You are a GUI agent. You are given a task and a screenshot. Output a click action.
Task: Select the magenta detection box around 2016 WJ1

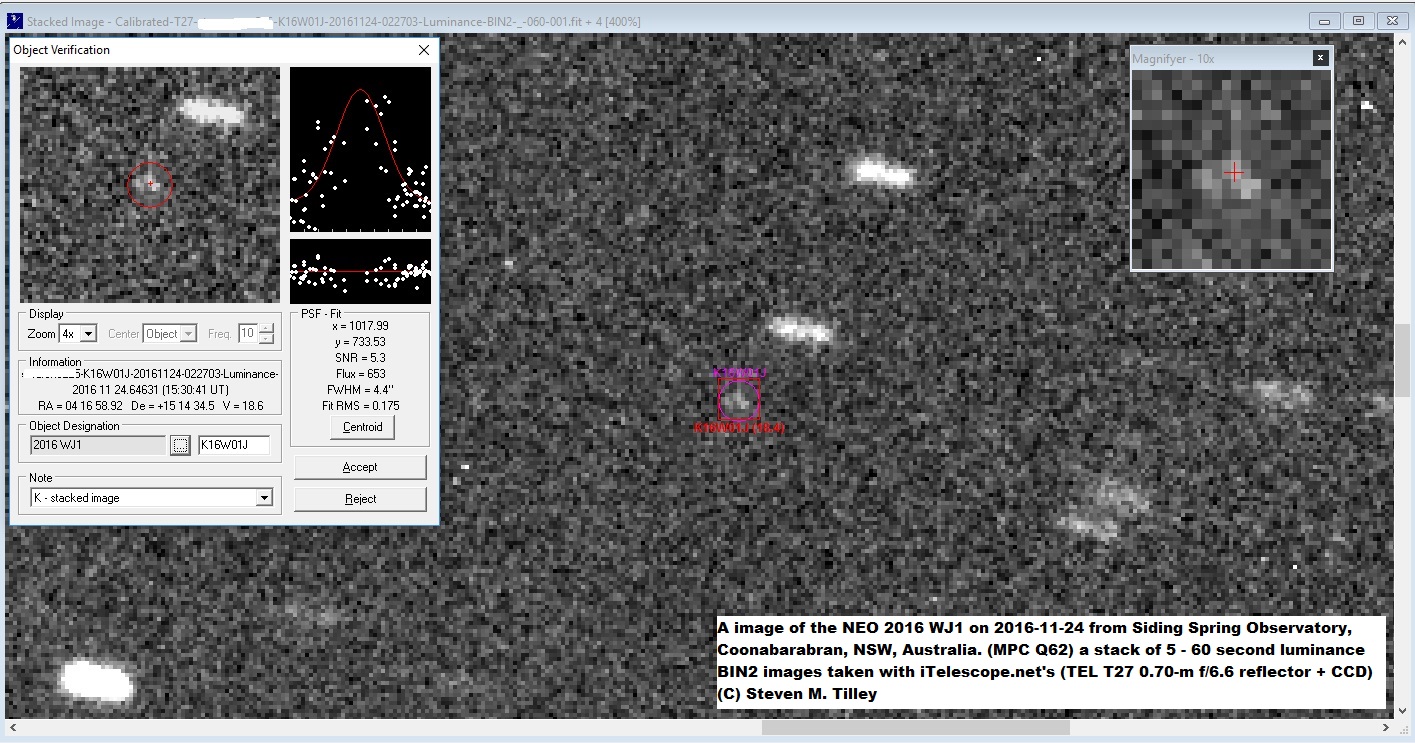(x=737, y=399)
